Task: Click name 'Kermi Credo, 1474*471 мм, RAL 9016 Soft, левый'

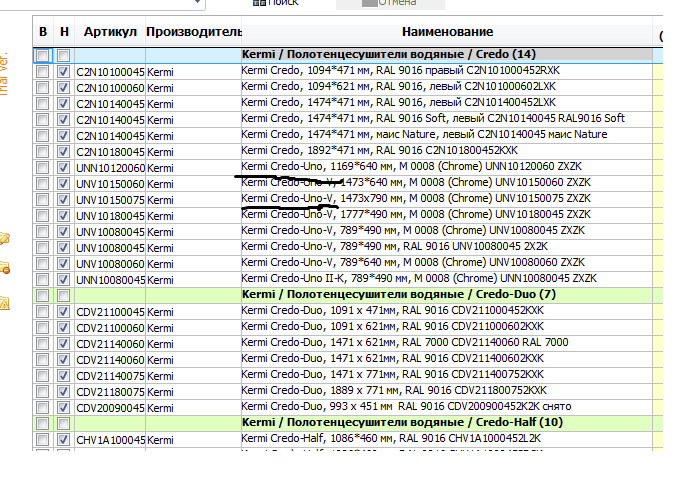Action: [433, 118]
